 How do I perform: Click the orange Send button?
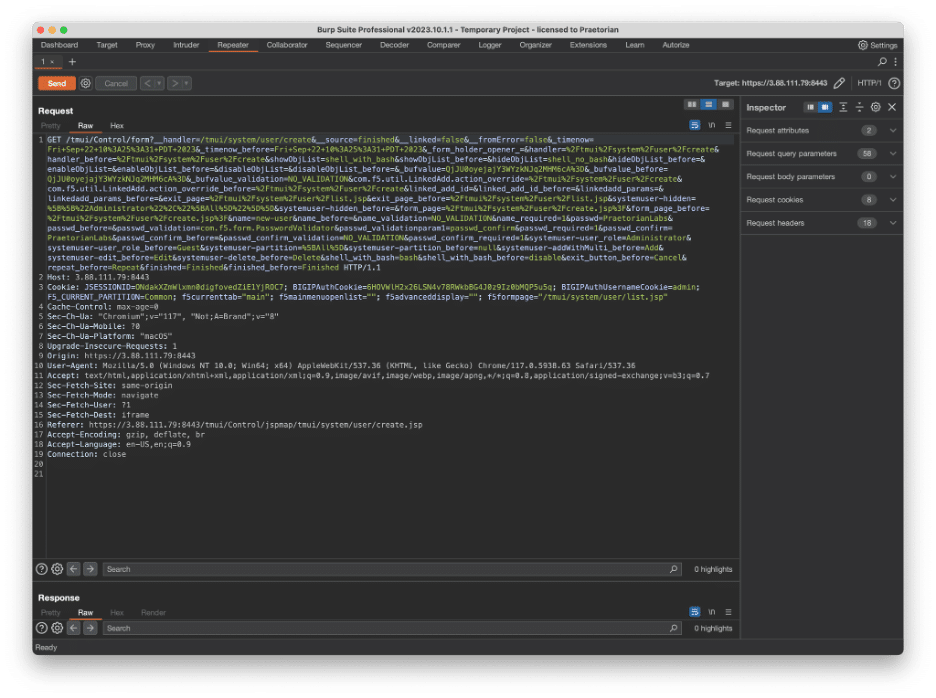click(x=57, y=84)
